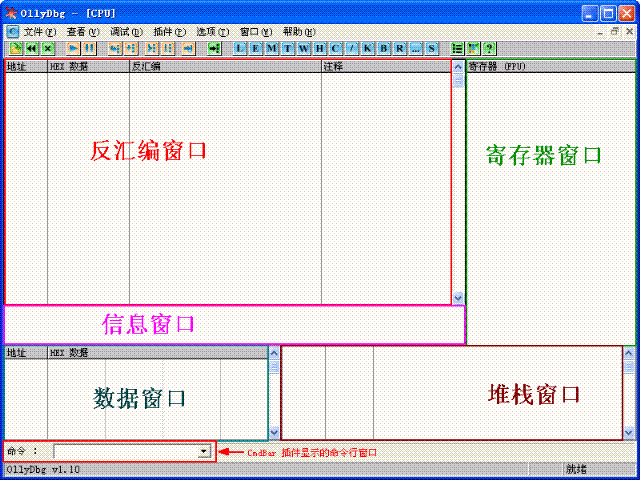Image resolution: width=640 pixels, height=480 pixels.
Task: Click the OllyDbg v1.10 status bar text
Action: tap(43, 469)
